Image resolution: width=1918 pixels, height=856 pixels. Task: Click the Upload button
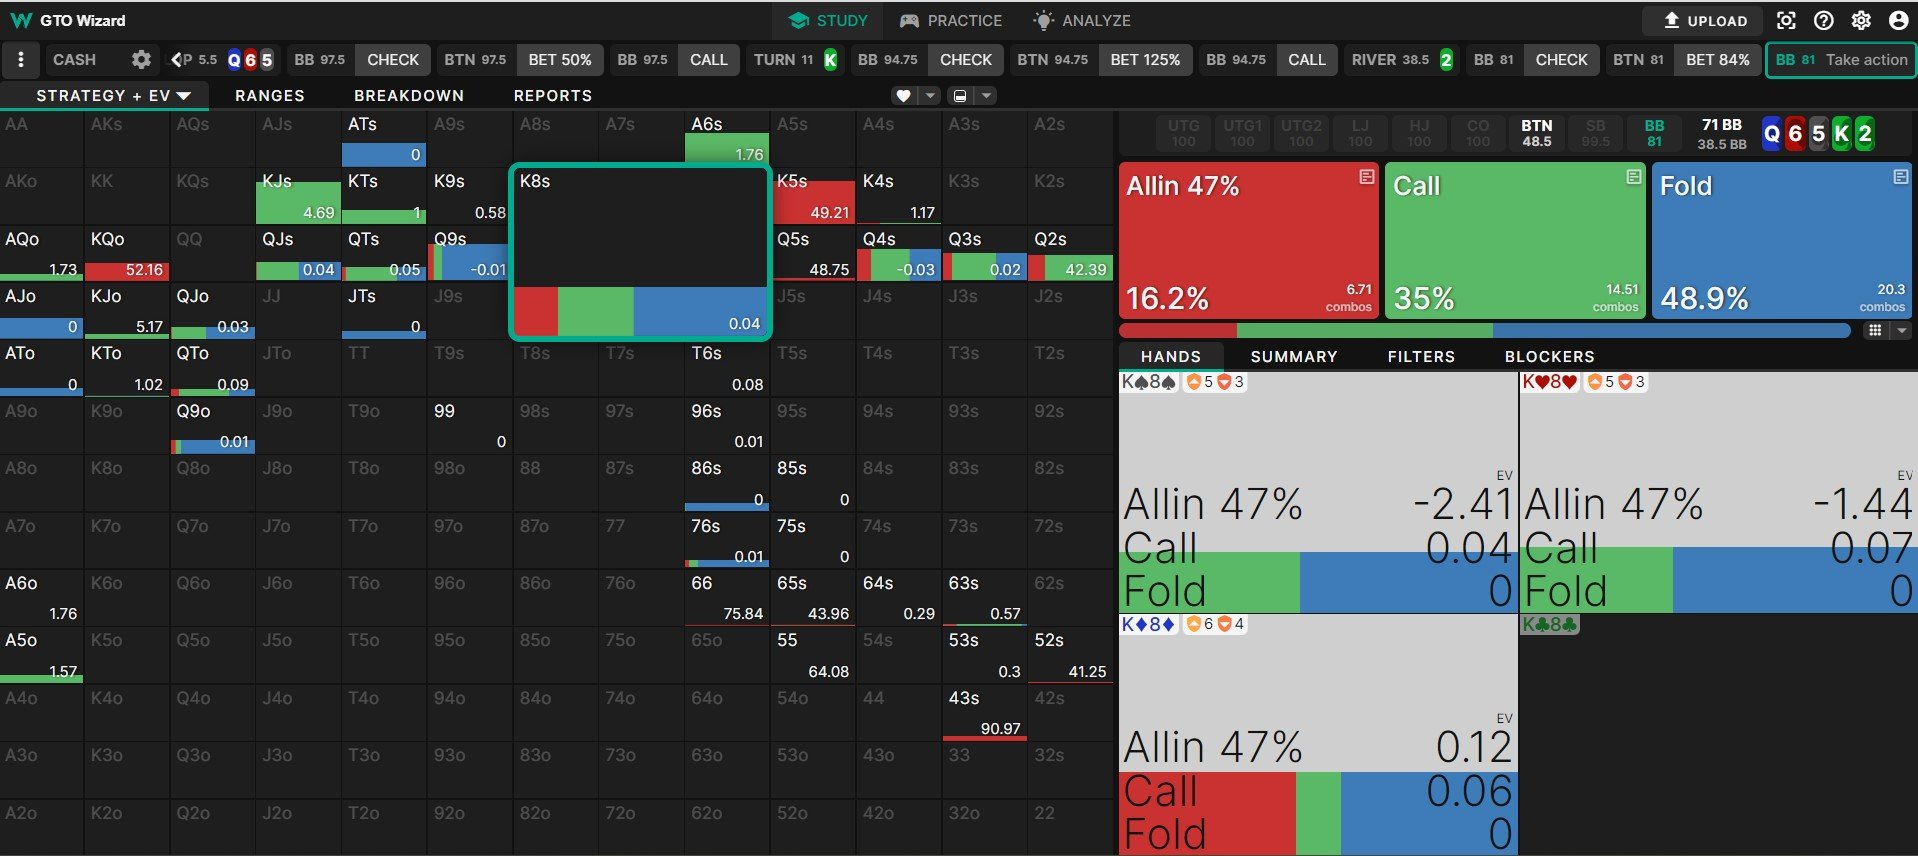(x=1705, y=20)
